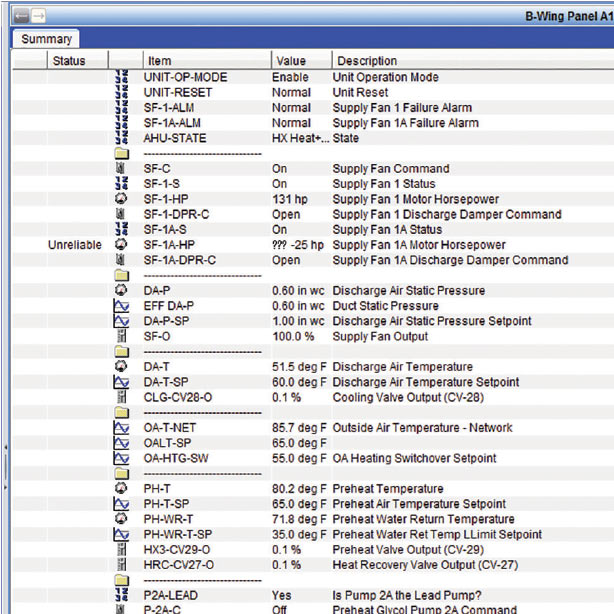Screen dimensions: 614x614
Task: Select the 'Is Pump 2A the Lead Pump?' description
Action: pos(407,596)
